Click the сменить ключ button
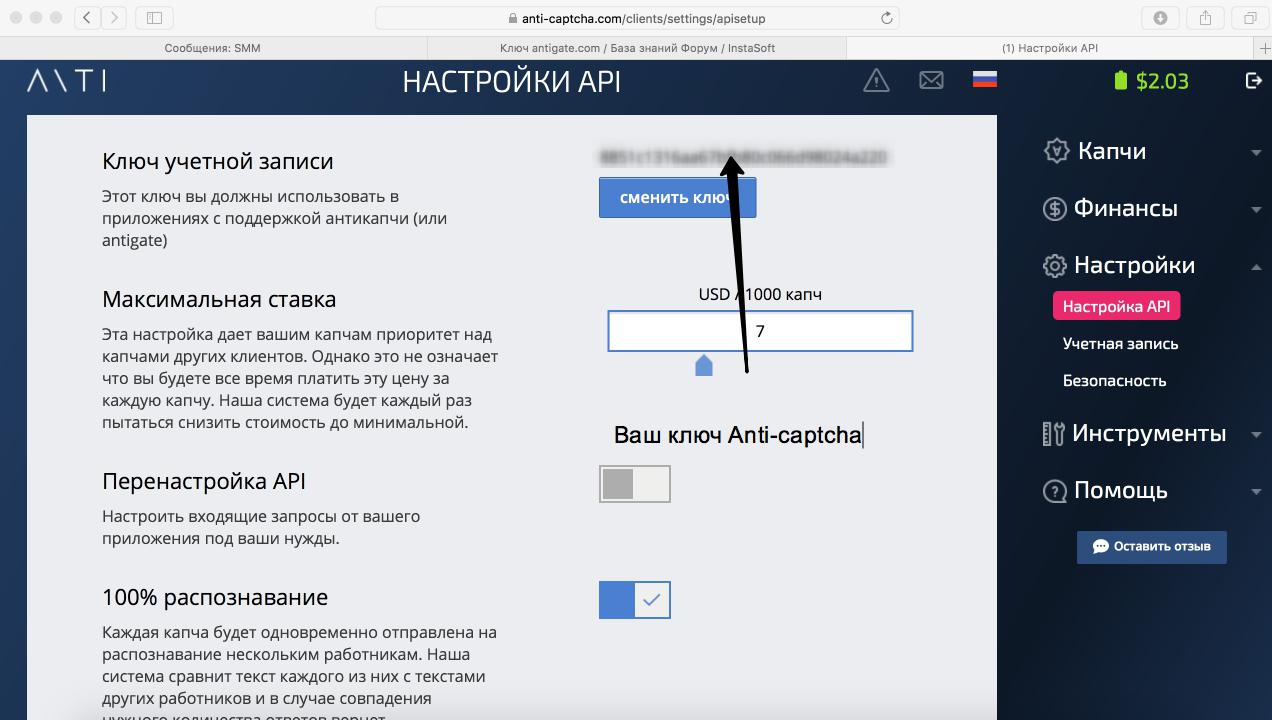The width and height of the screenshot is (1272, 720). tap(677, 197)
